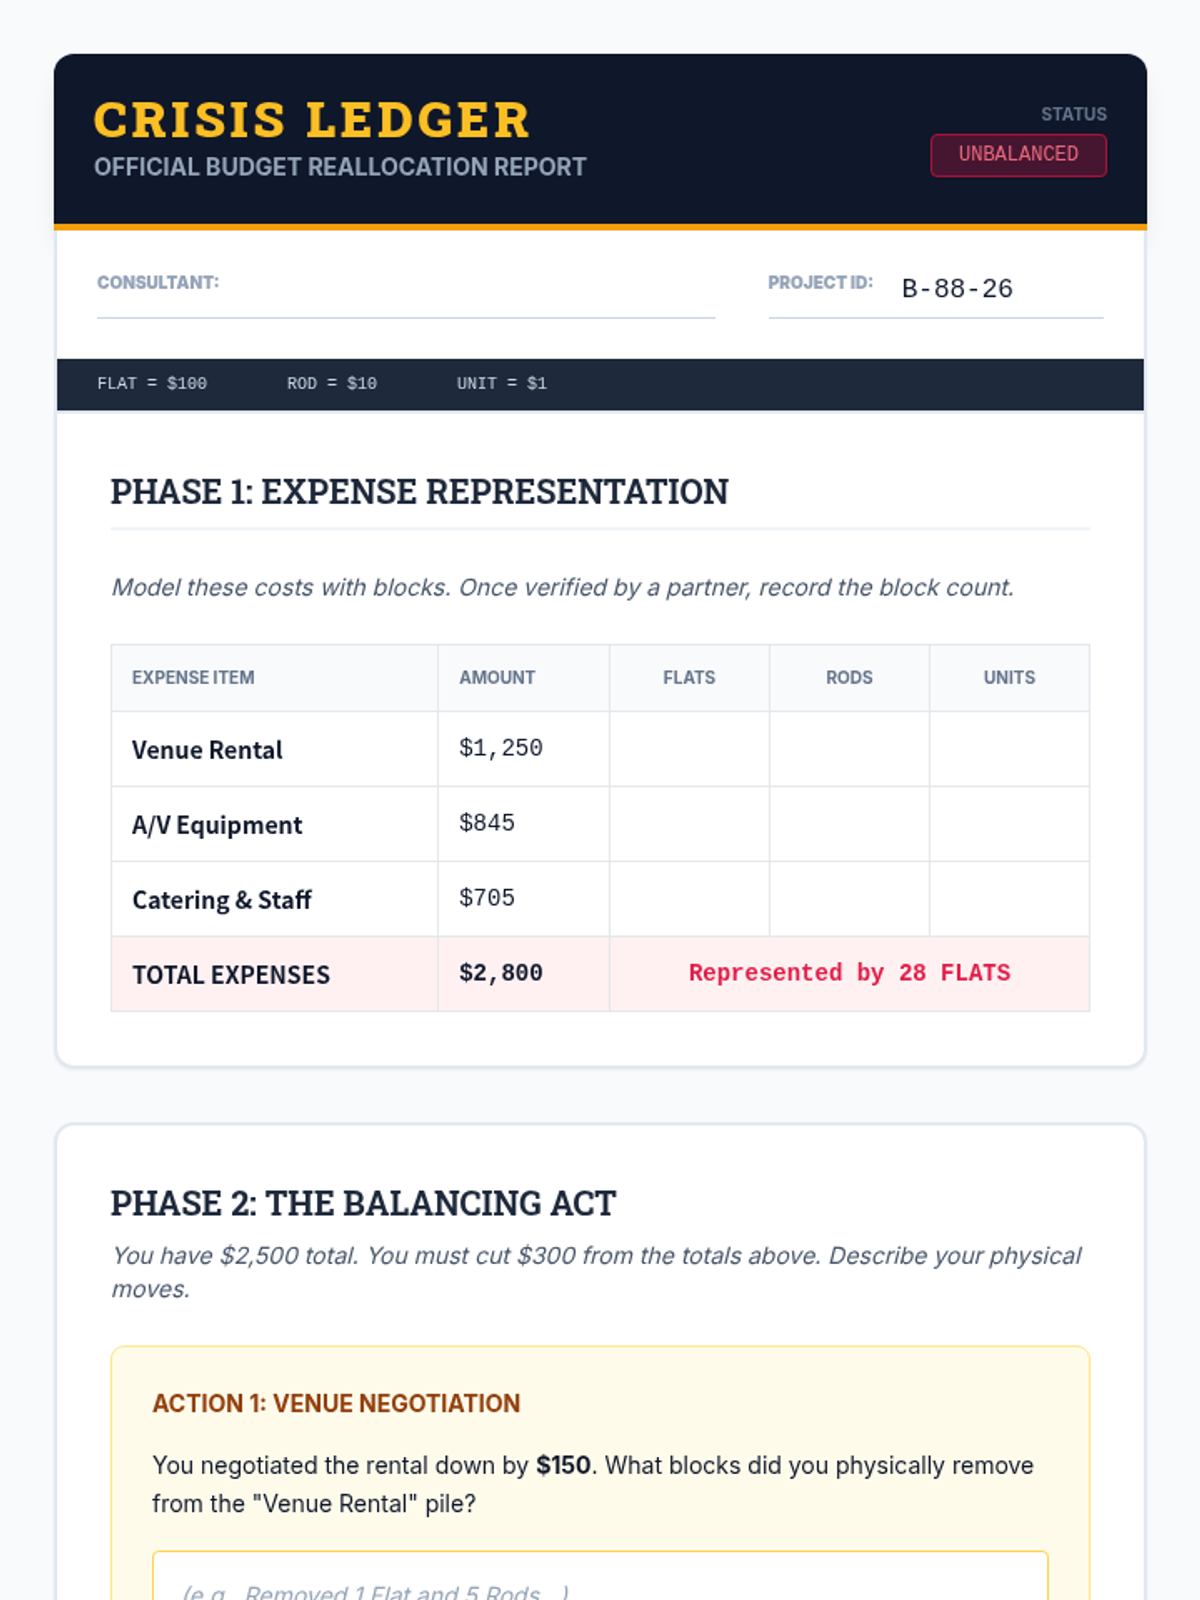1200x1600 pixels.
Task: Click the Phase 1: Expense Representation heading
Action: pos(419,492)
